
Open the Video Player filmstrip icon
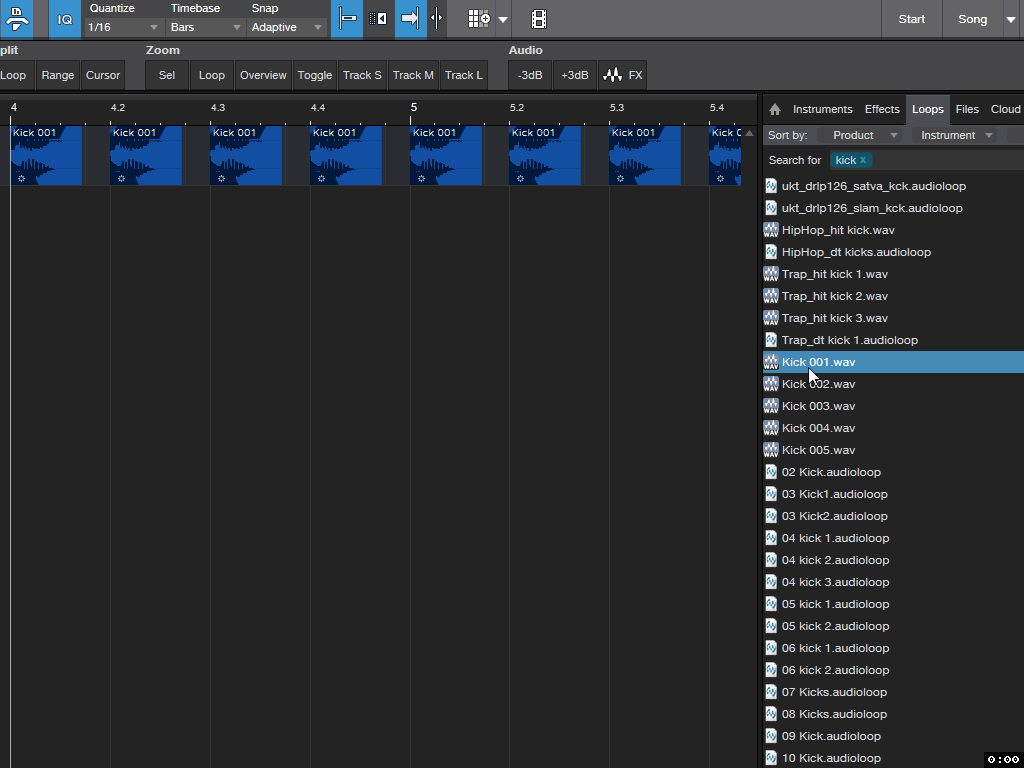point(539,19)
